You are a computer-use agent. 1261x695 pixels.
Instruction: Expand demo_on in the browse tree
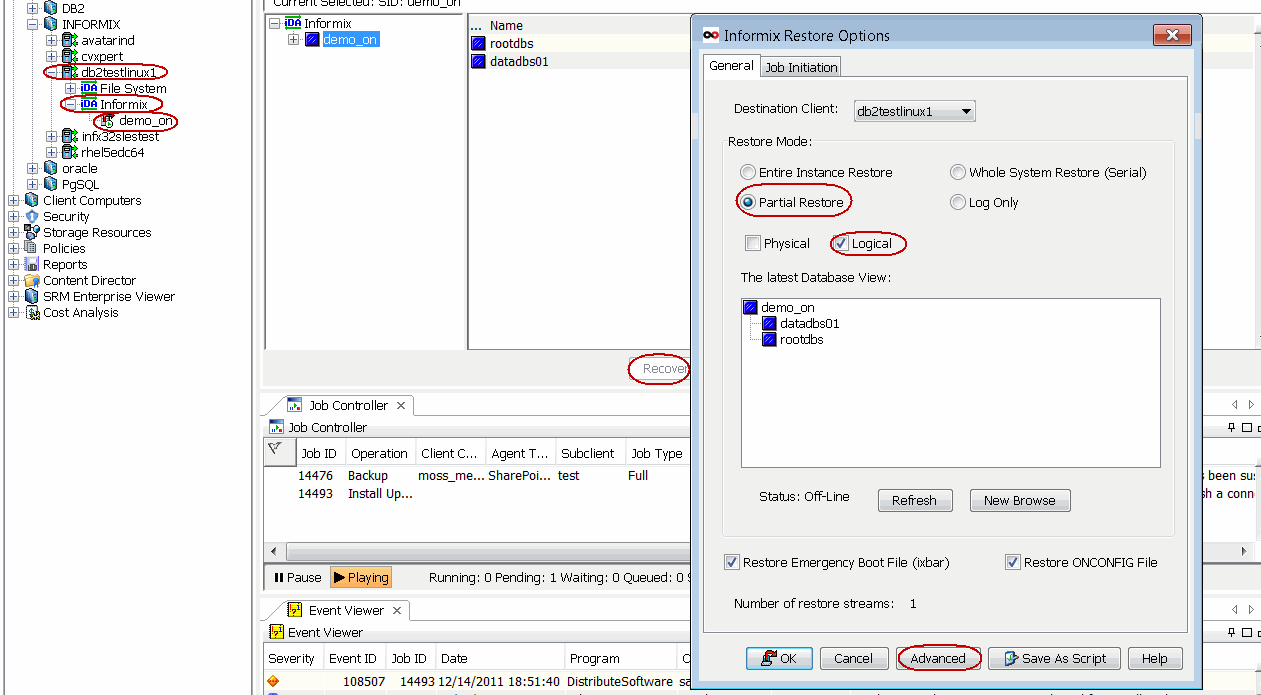[x=294, y=40]
